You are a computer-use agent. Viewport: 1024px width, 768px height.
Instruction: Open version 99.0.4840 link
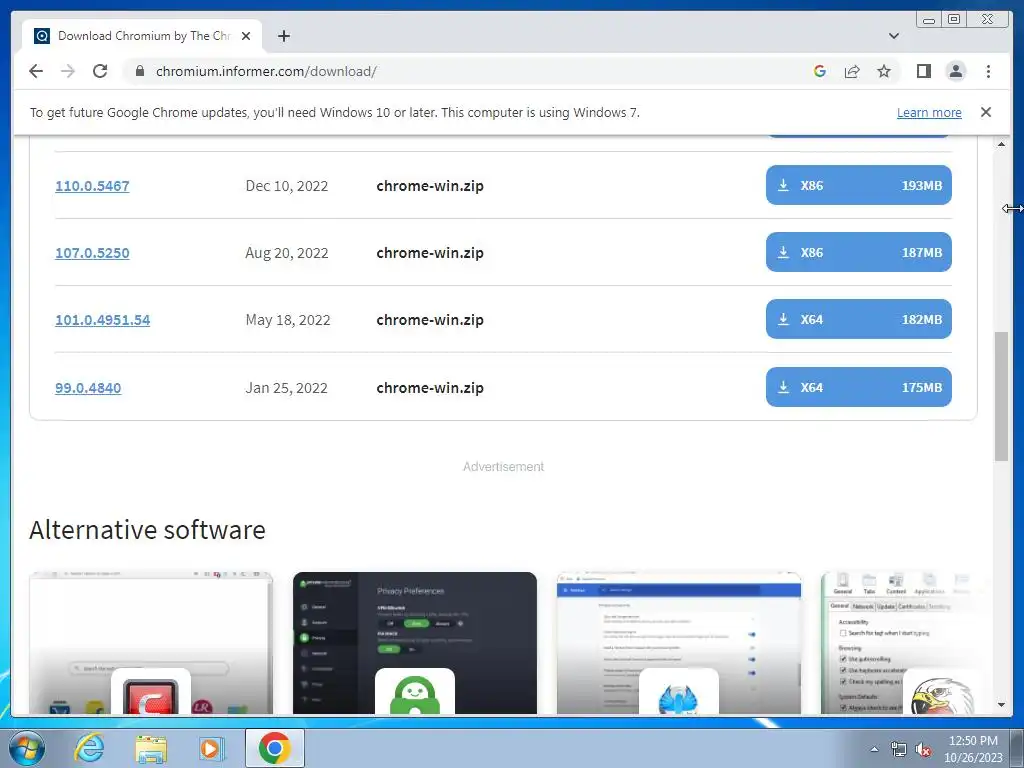pos(88,388)
